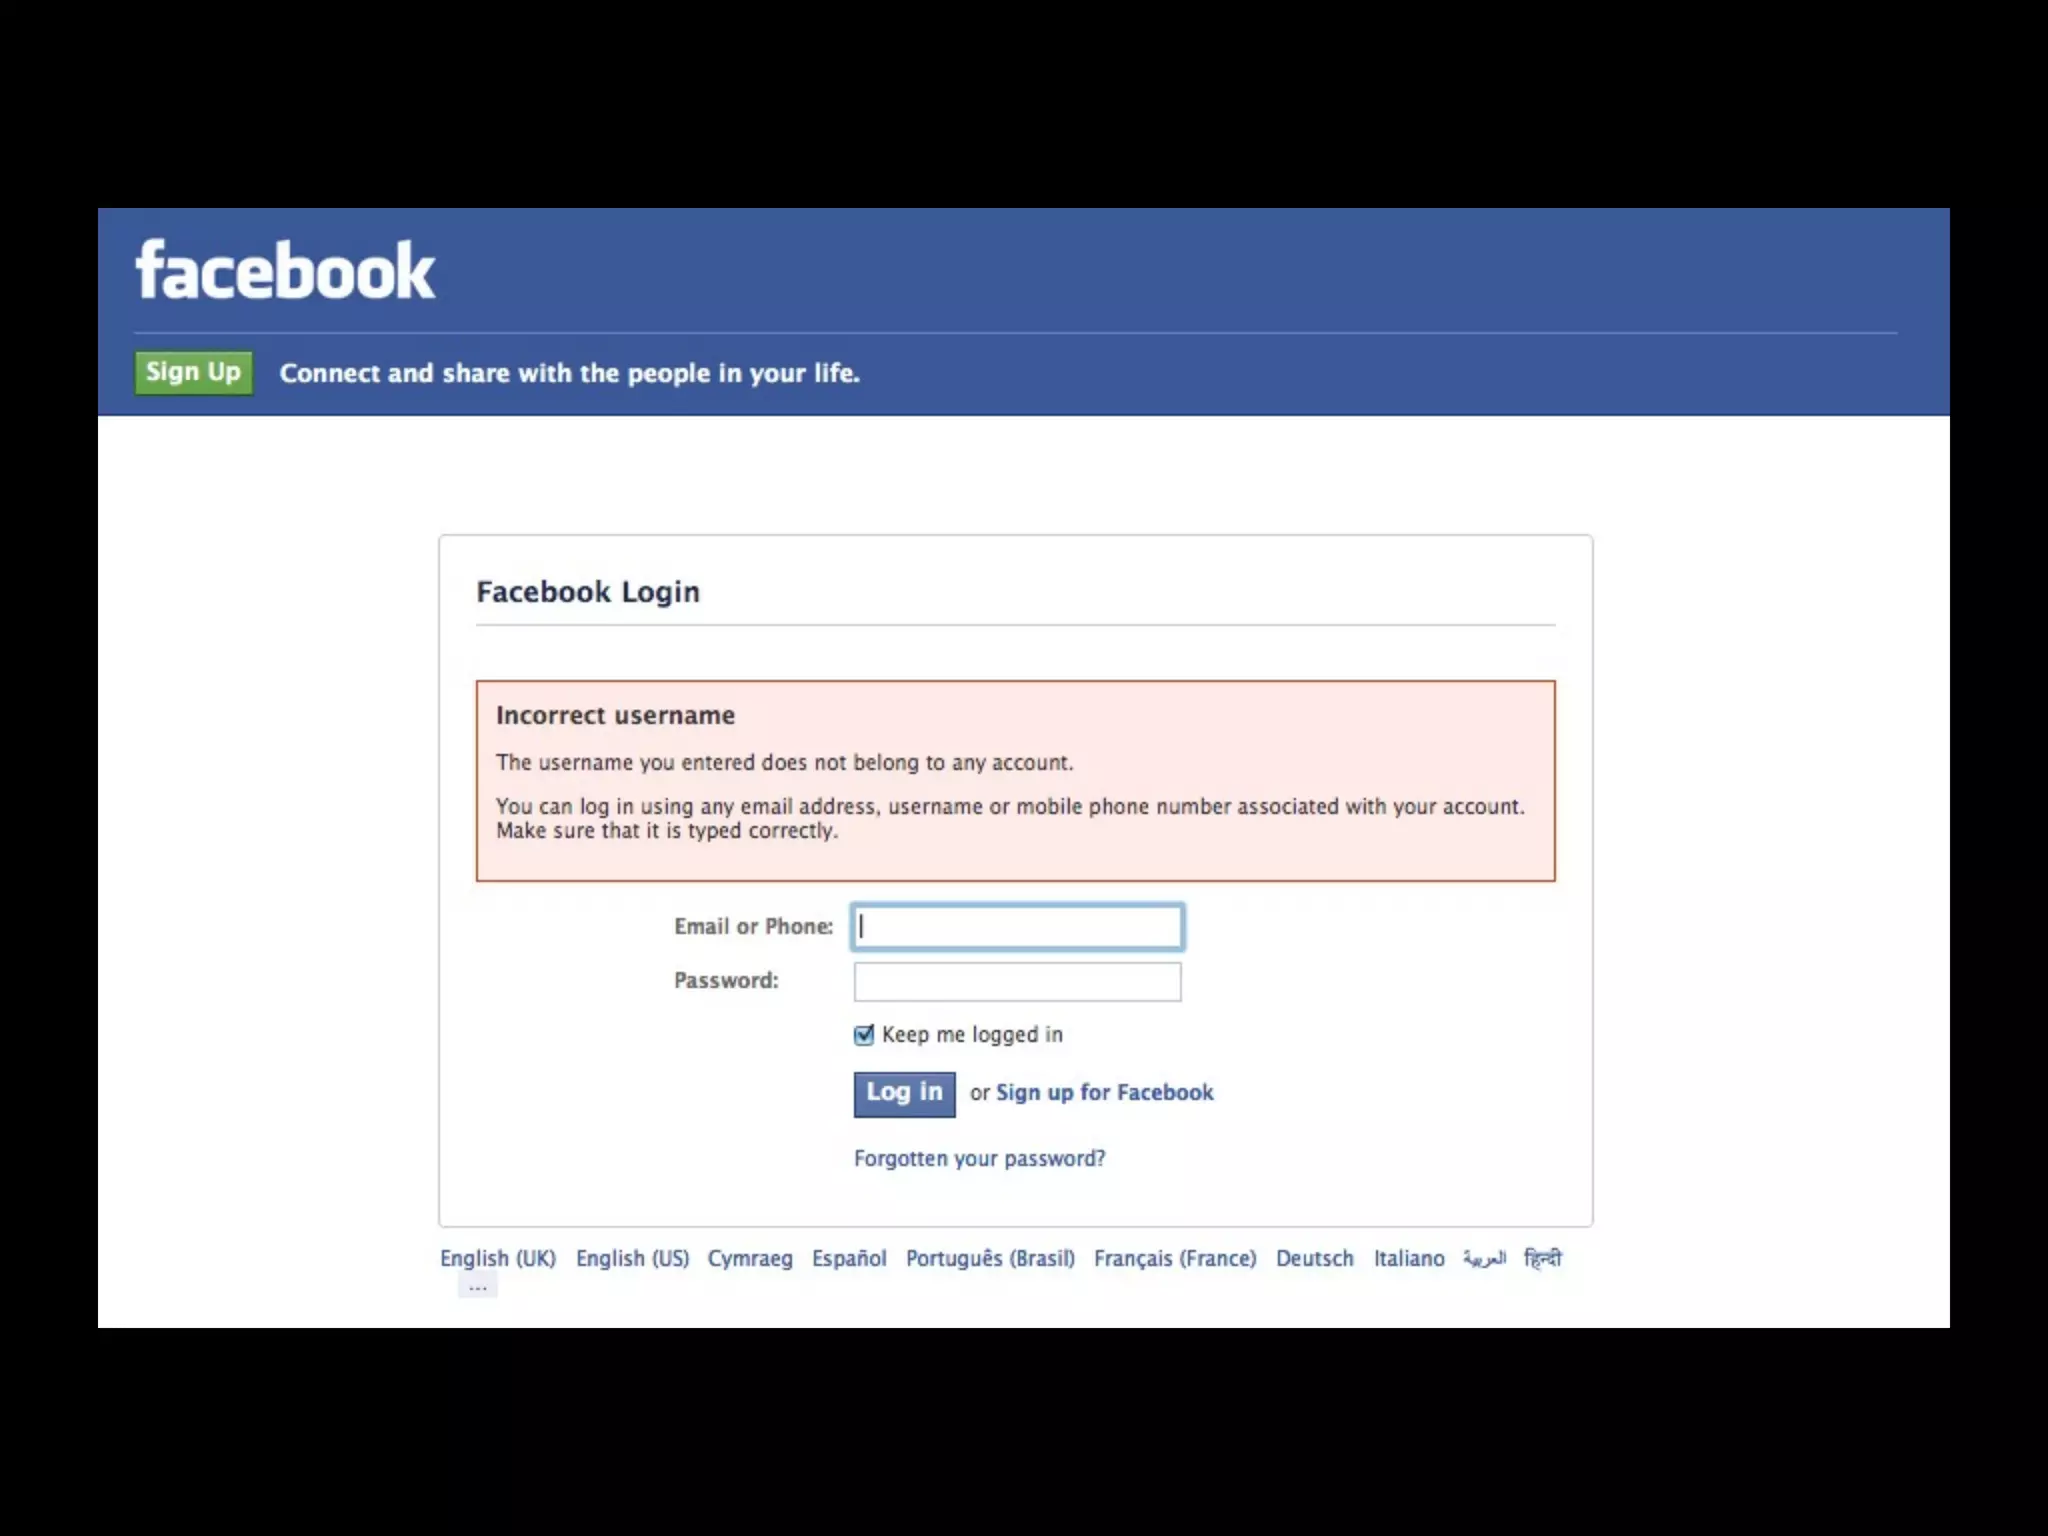This screenshot has height=1536, width=2048.
Task: Click into the Password field
Action: pos(1017,981)
